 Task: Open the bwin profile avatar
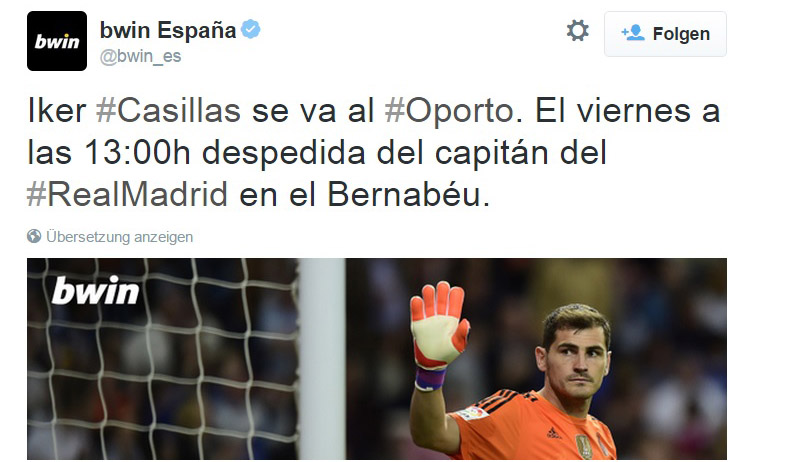click(x=56, y=41)
